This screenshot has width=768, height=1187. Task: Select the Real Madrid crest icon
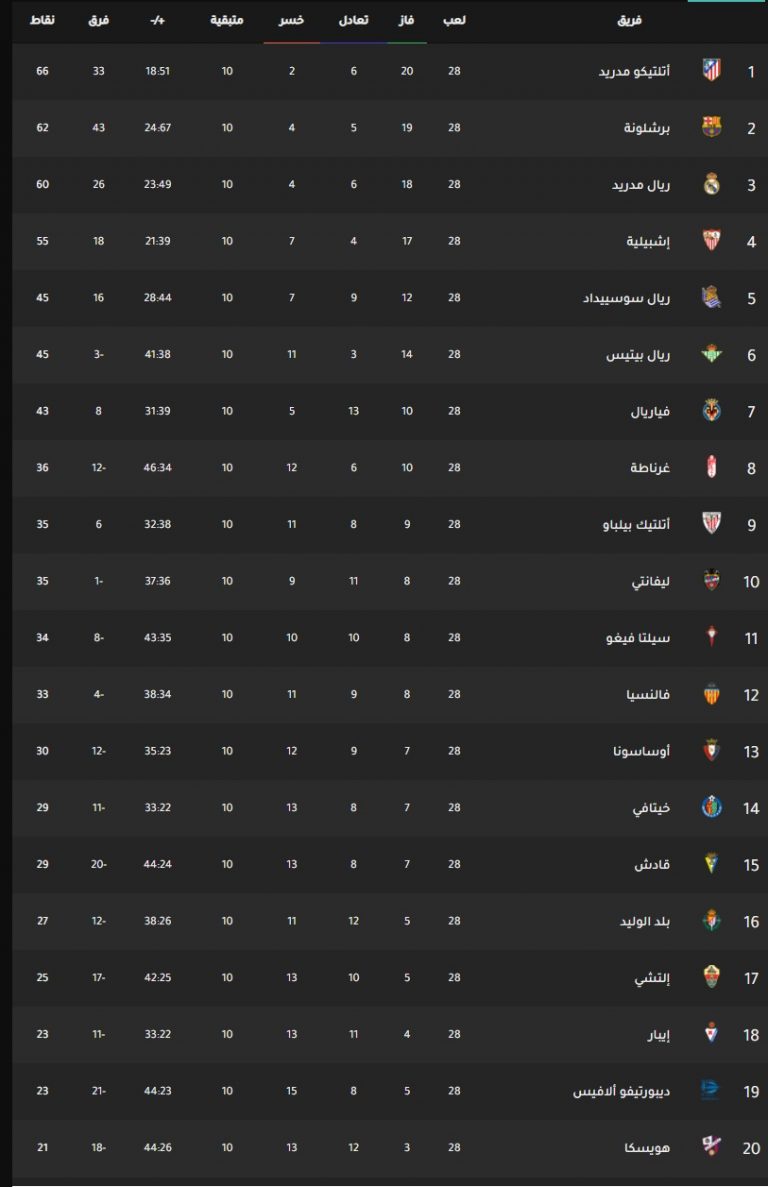click(x=711, y=184)
